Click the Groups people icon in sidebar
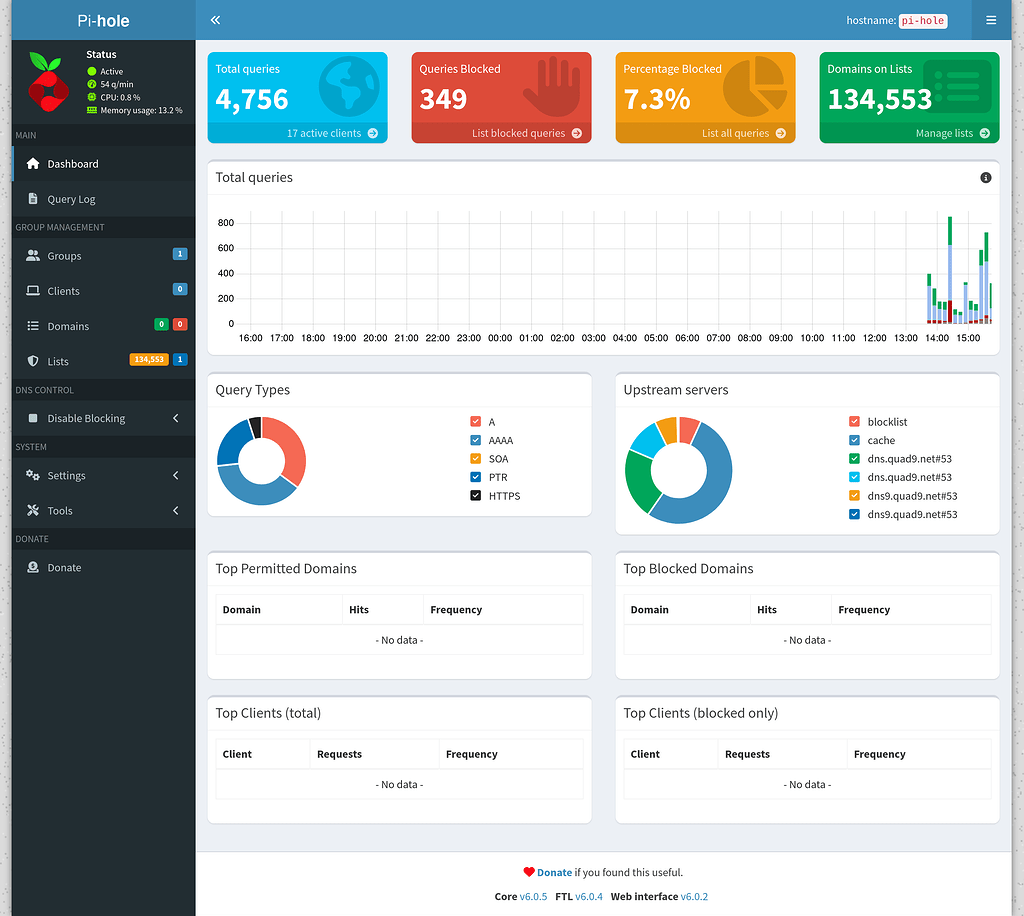 click(33, 256)
